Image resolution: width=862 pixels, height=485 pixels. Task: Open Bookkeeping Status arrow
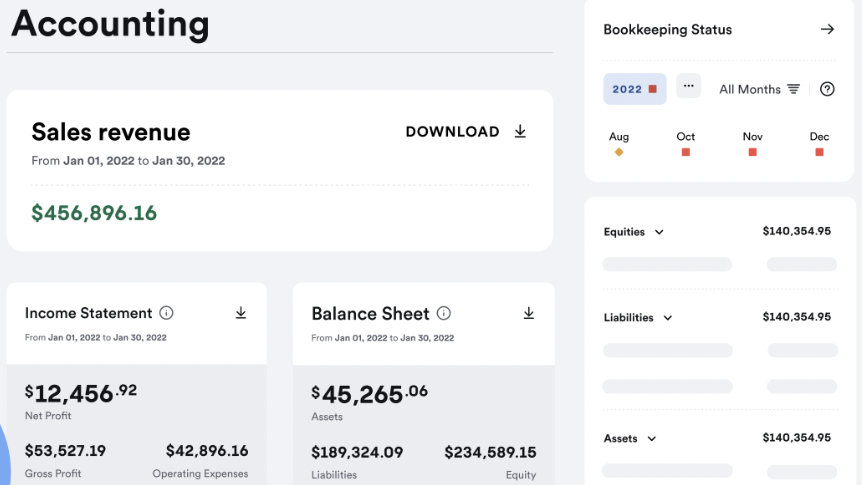pos(827,30)
